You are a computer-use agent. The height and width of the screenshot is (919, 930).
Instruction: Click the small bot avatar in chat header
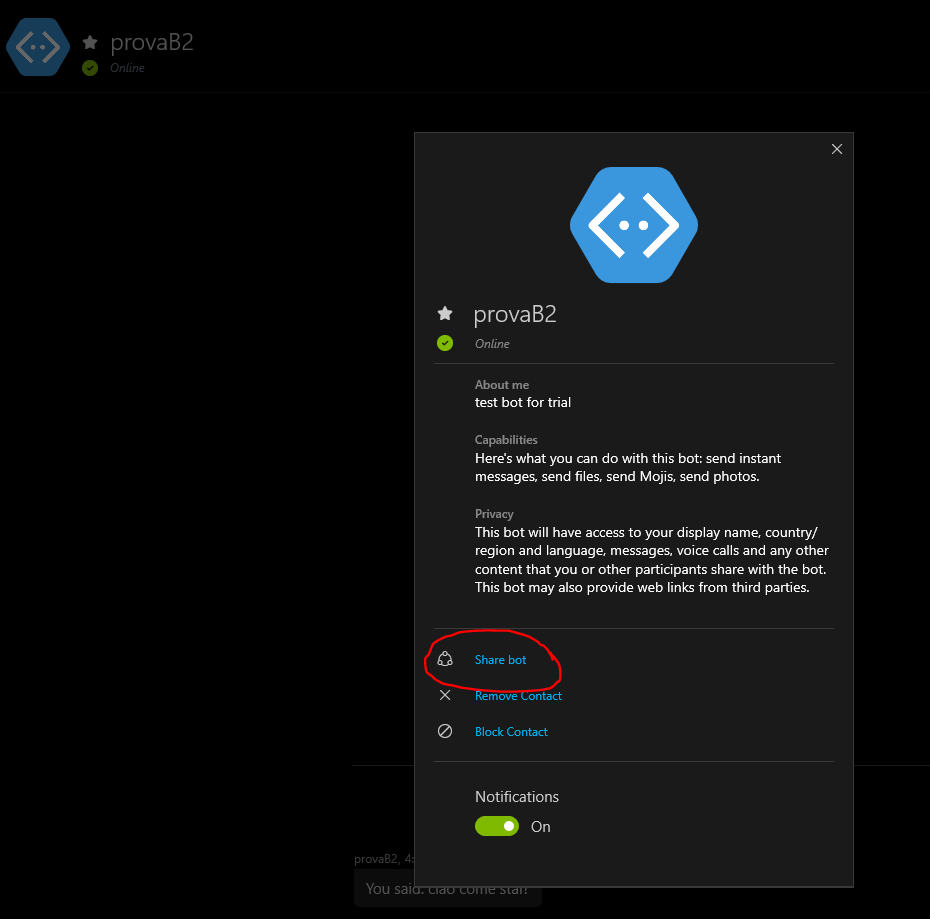pyautogui.click(x=38, y=47)
